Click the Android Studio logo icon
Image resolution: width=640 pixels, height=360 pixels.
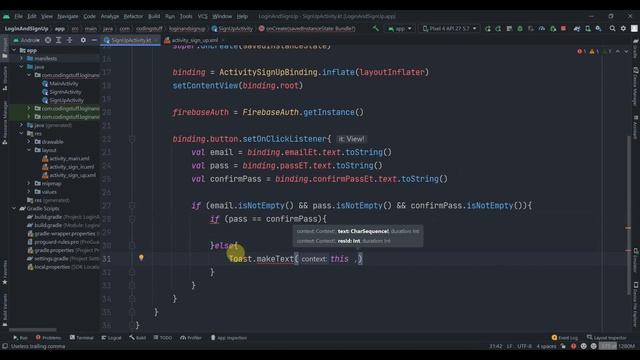pos(6,16)
